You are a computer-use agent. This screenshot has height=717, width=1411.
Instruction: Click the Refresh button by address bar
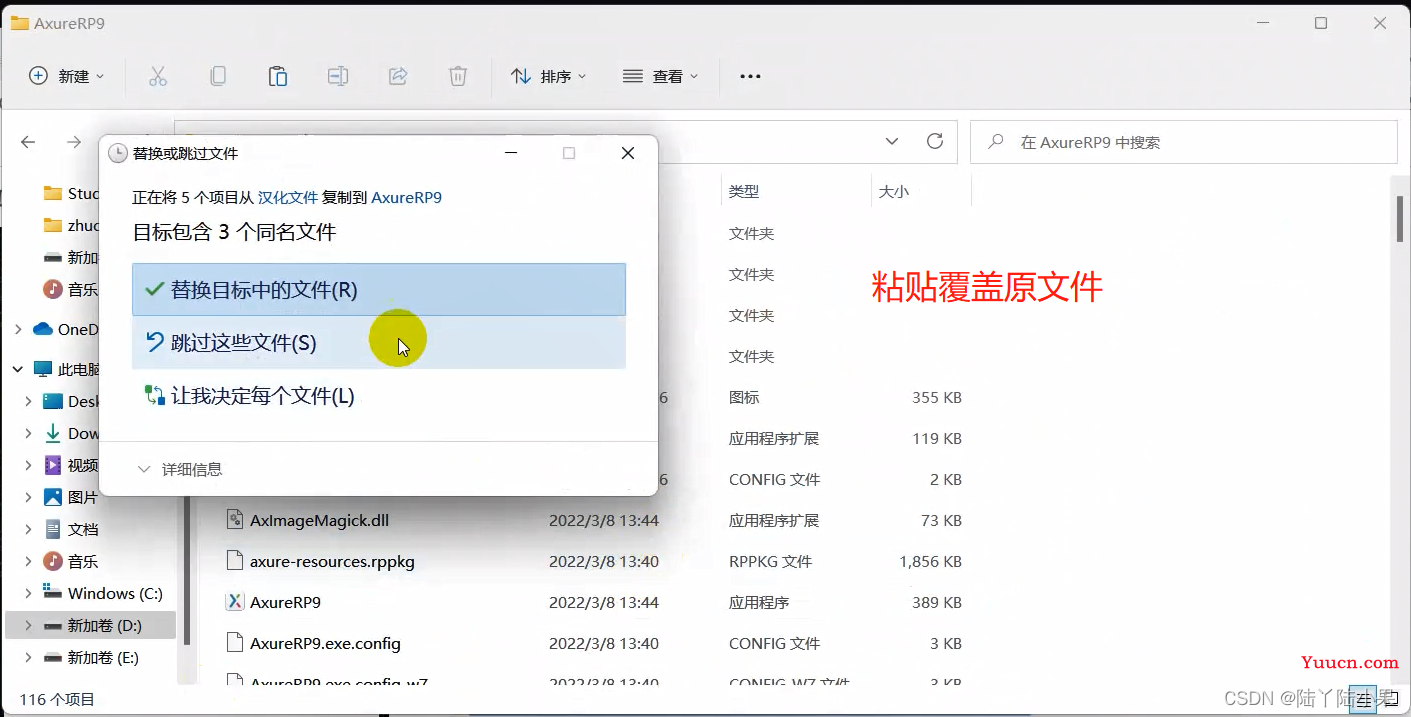[x=935, y=142]
